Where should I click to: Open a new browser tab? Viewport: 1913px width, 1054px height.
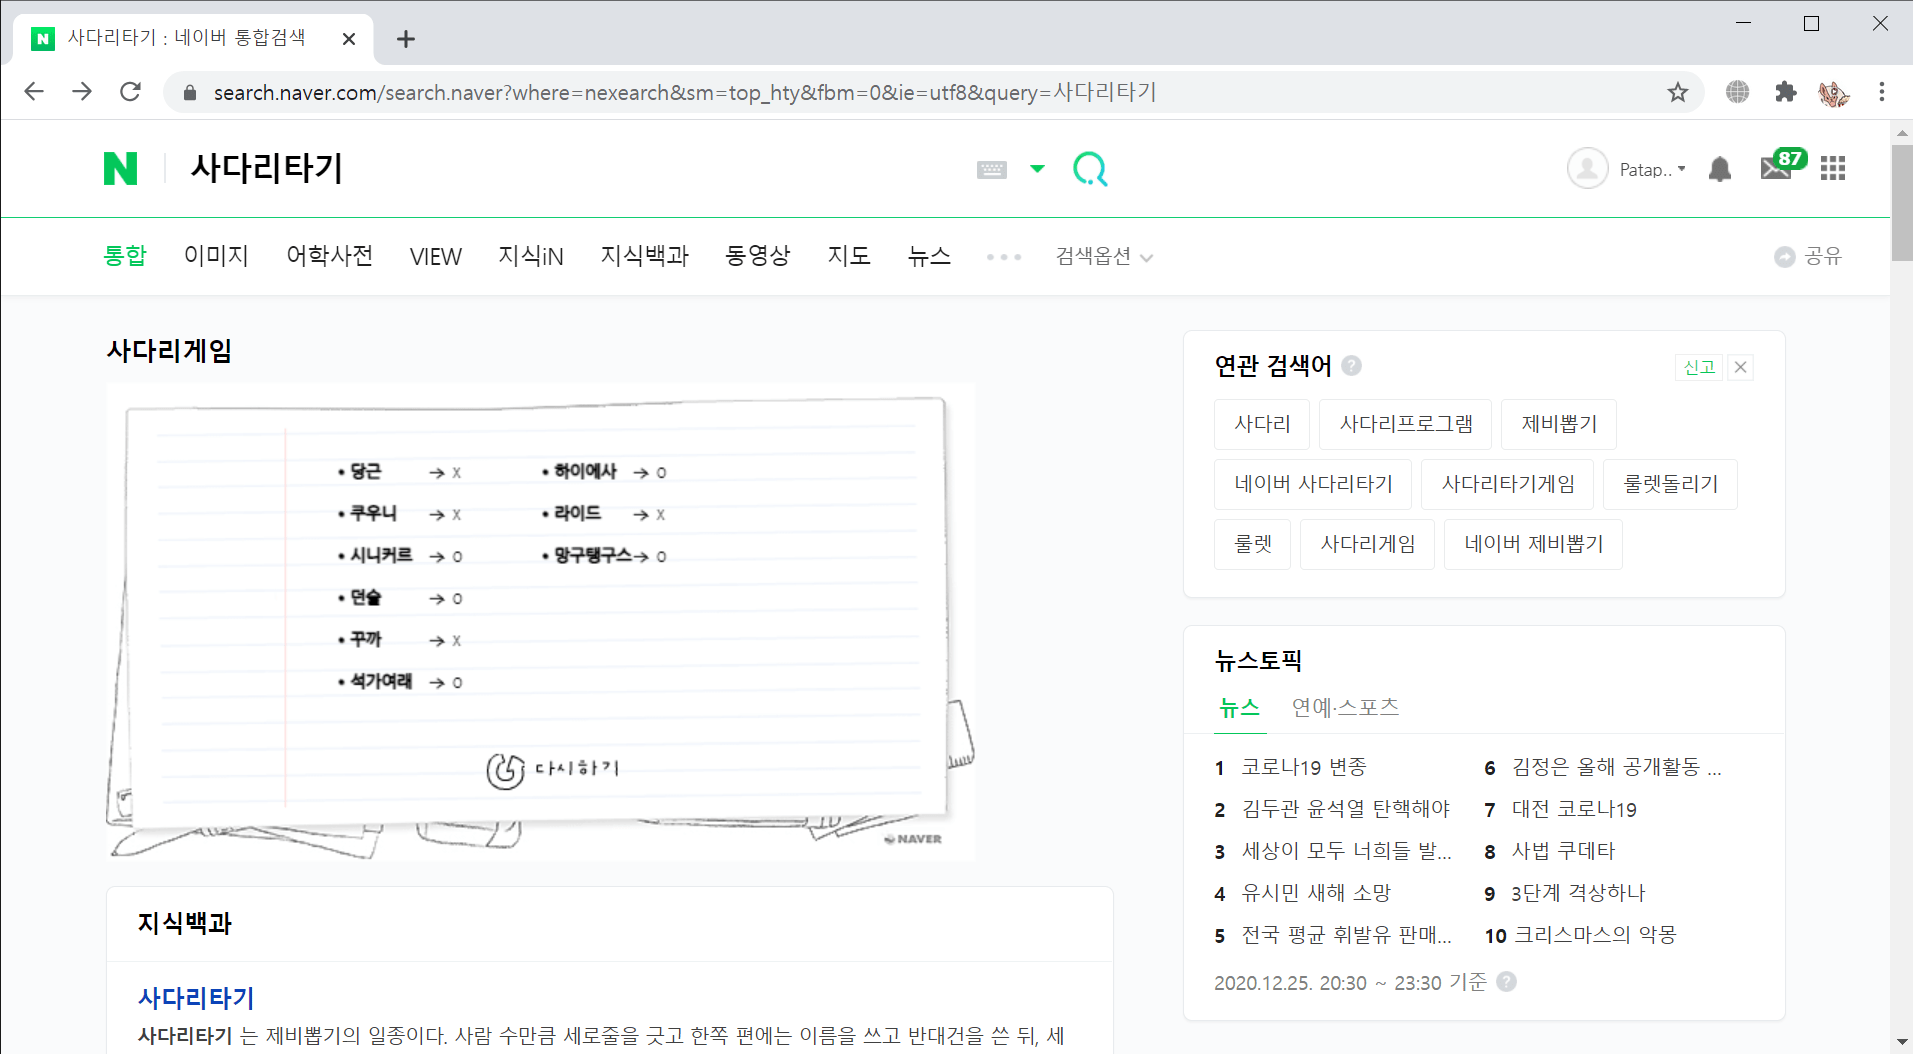point(405,39)
